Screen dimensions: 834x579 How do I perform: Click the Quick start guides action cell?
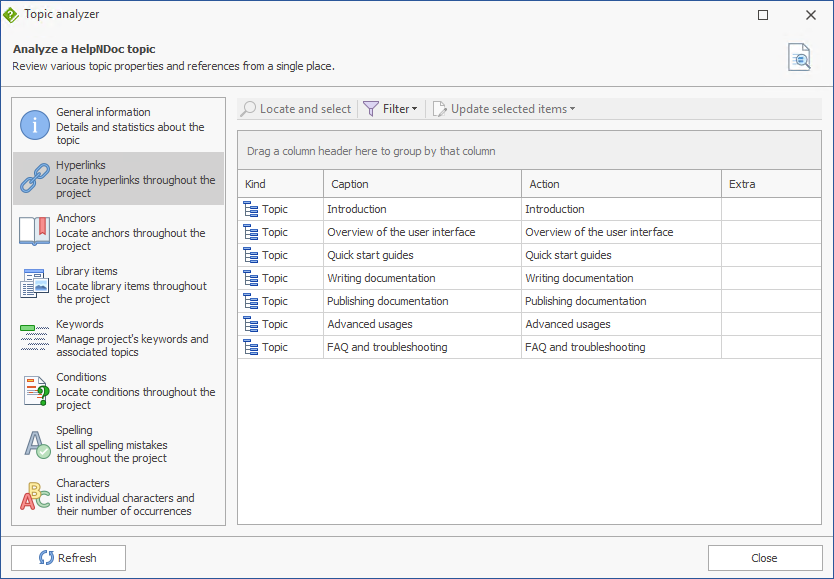pos(621,255)
